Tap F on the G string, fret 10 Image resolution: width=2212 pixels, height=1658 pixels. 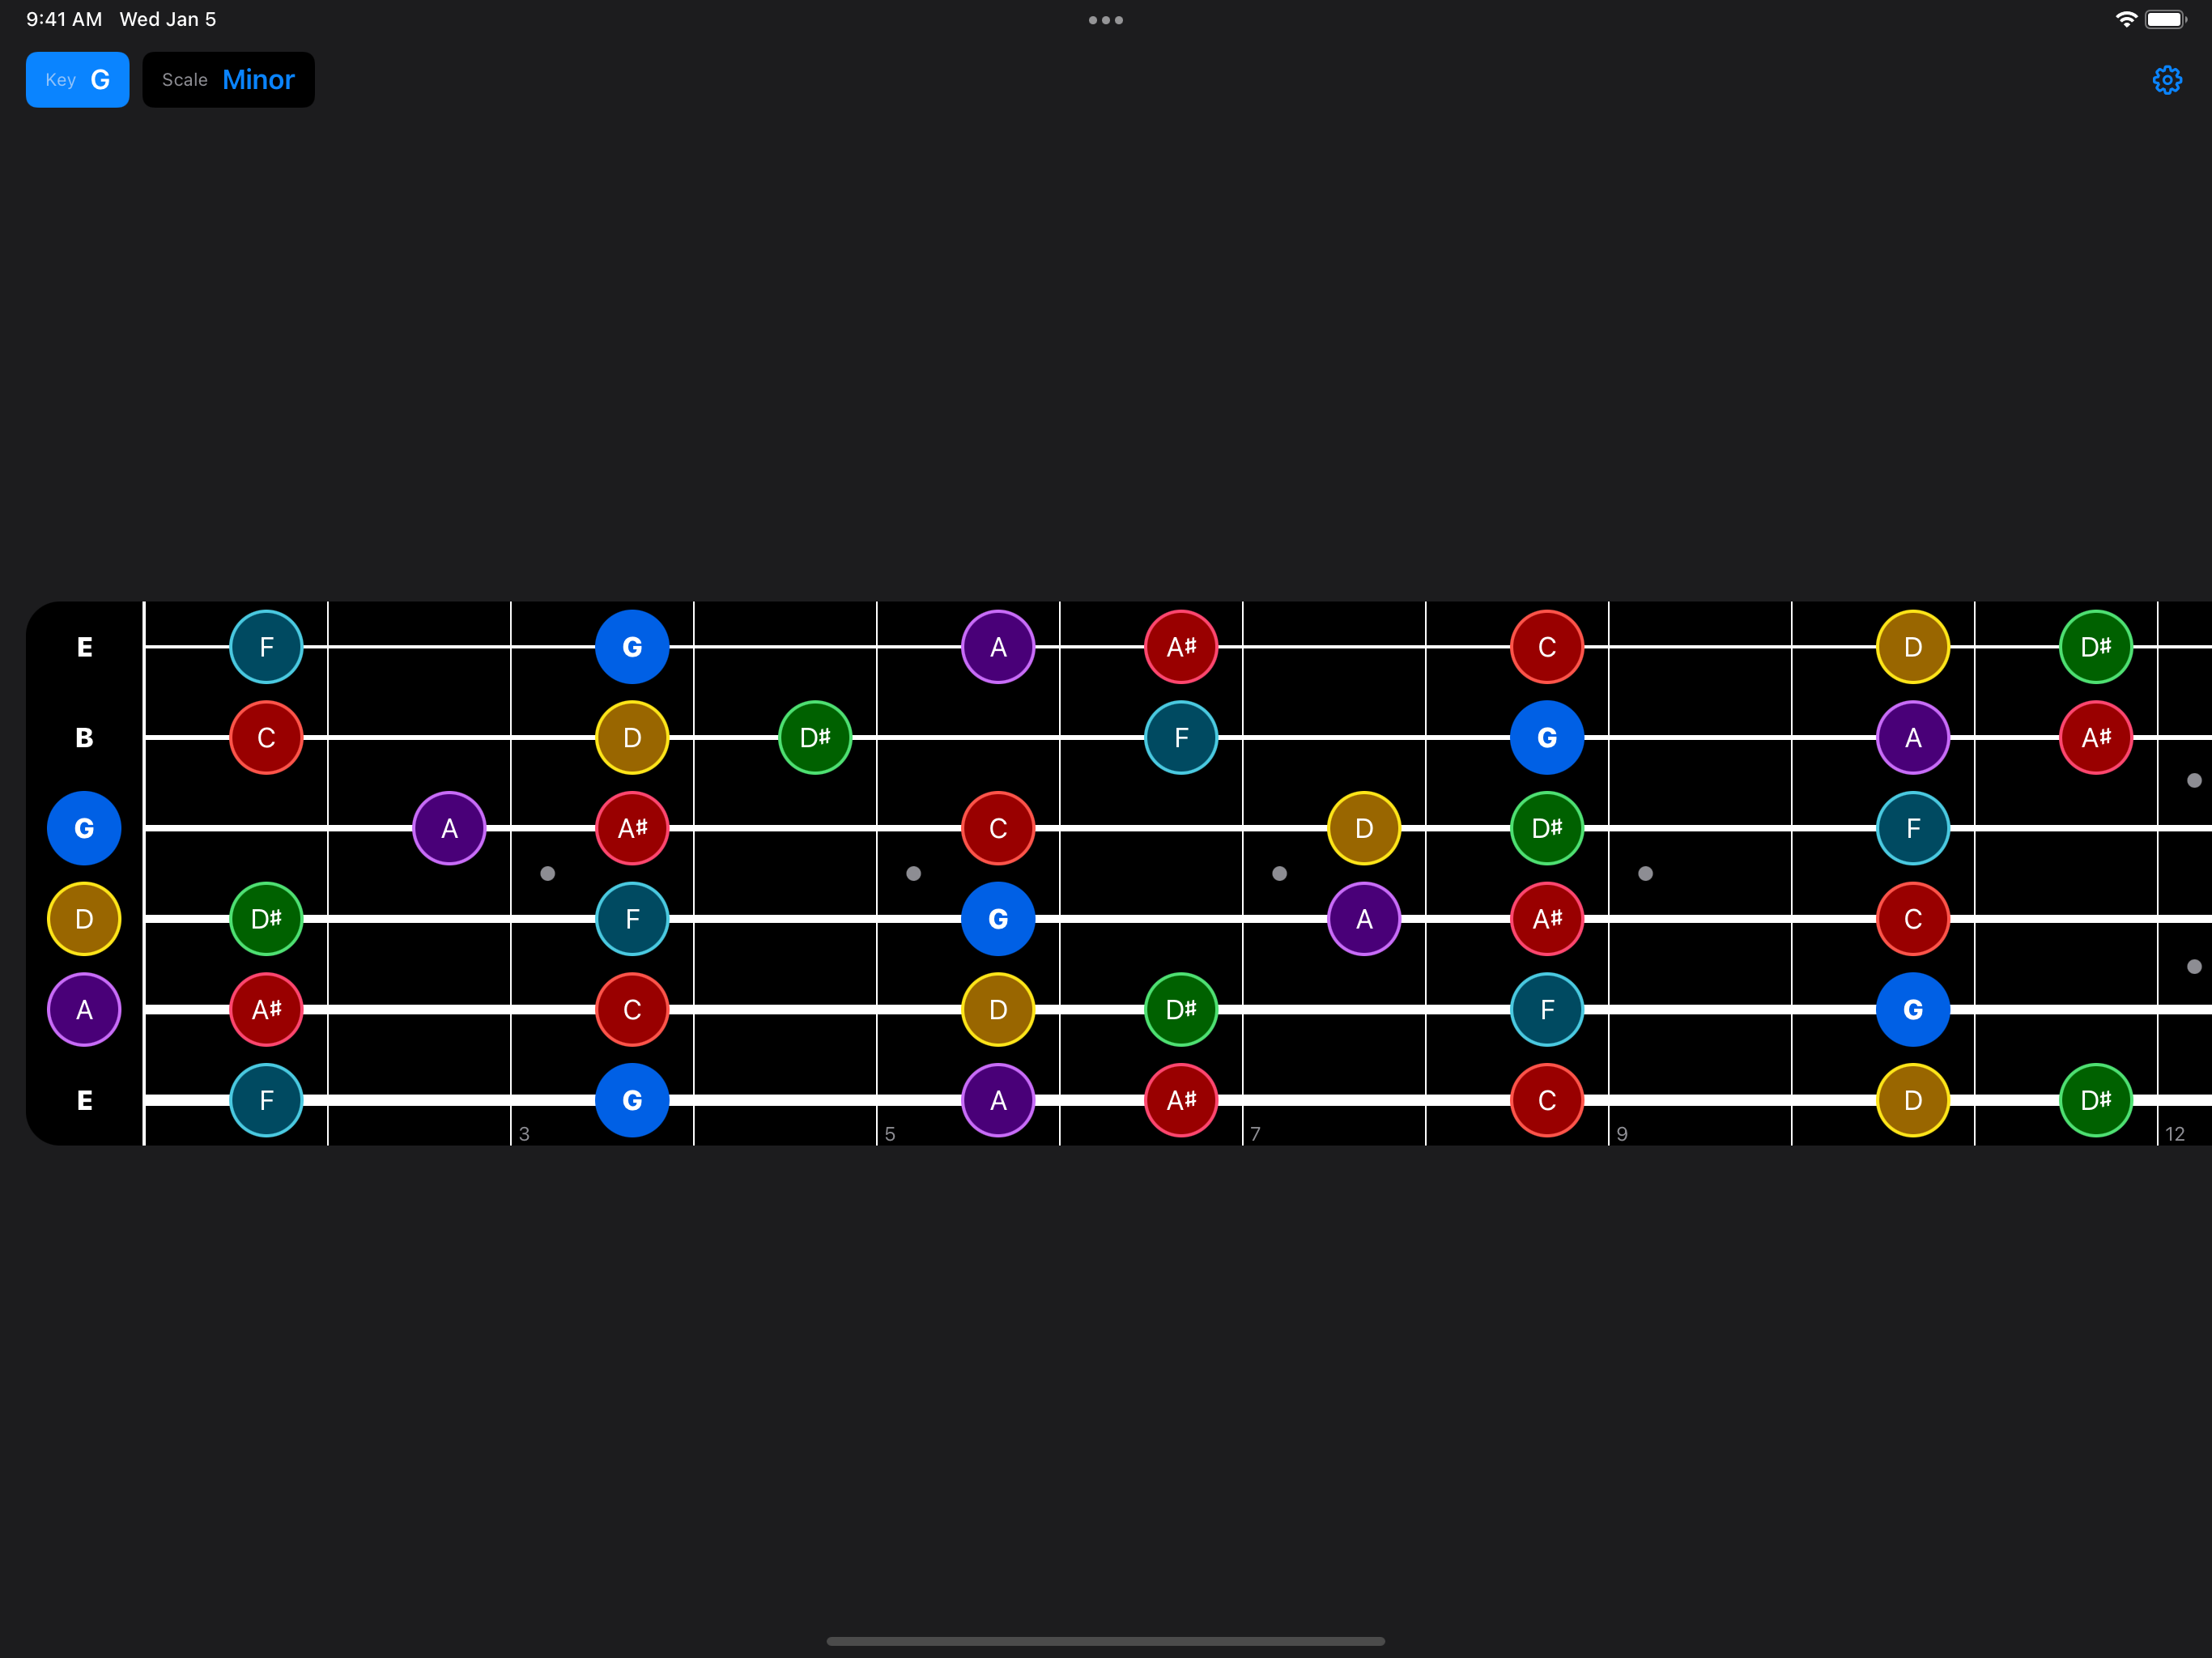(1913, 828)
